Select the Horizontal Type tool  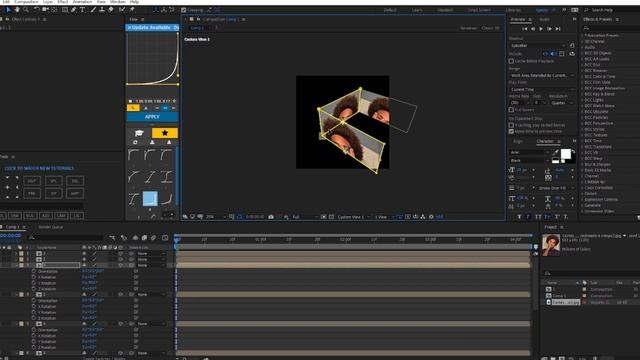pos(82,9)
